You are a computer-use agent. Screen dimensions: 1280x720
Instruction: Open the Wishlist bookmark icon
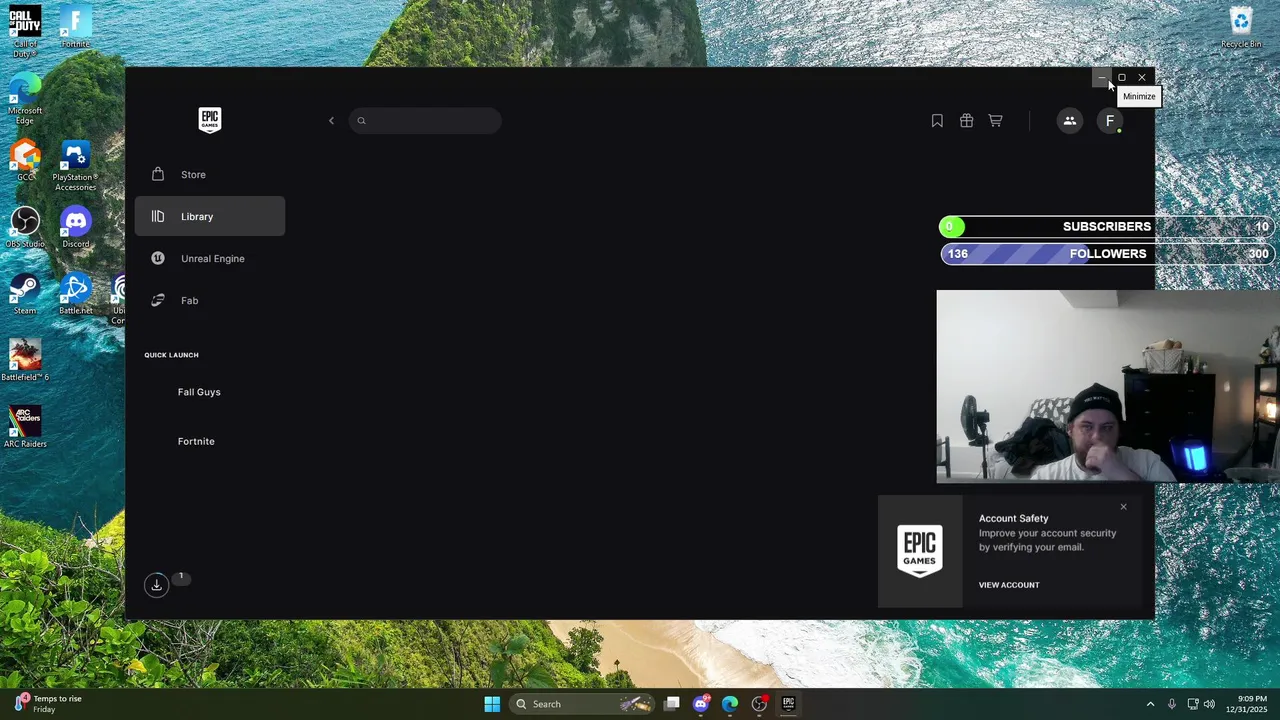(937, 121)
